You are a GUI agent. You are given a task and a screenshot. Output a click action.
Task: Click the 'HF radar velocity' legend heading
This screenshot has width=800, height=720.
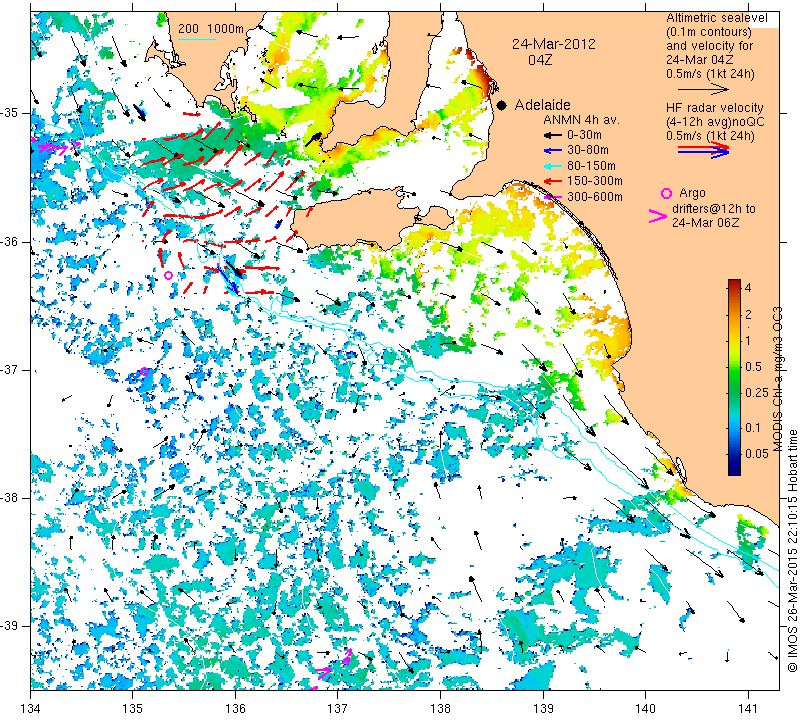click(x=714, y=108)
